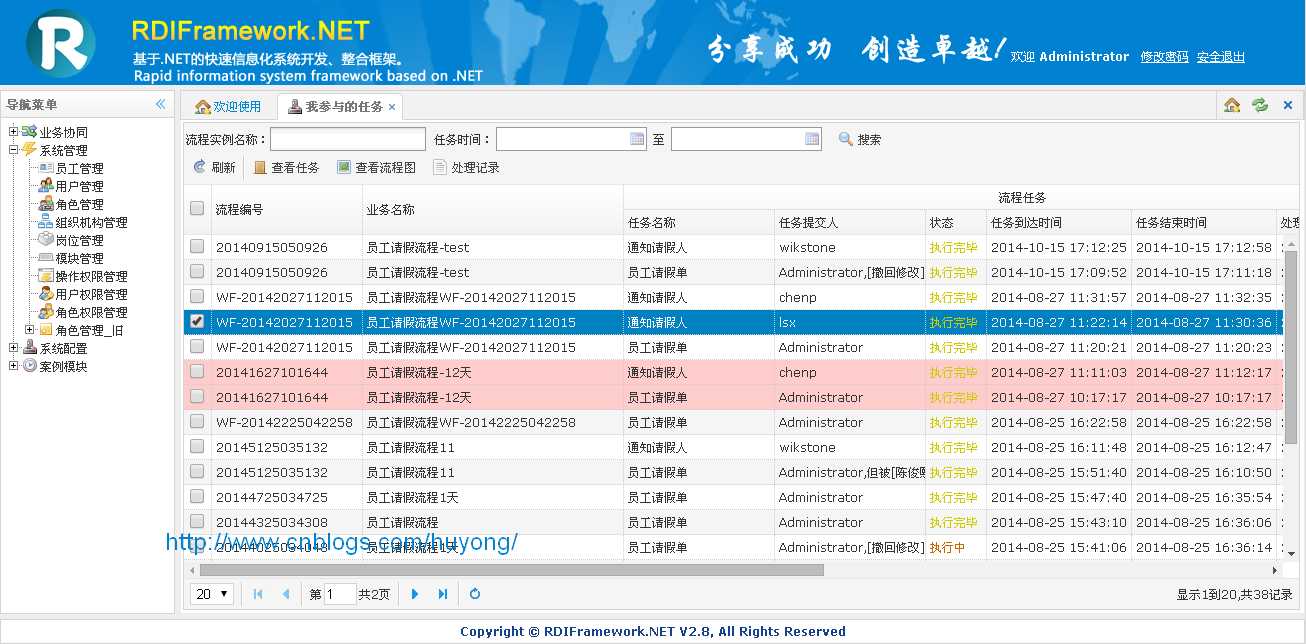Select the 系统配置 tree node
The width and height of the screenshot is (1306, 644).
click(x=63, y=348)
